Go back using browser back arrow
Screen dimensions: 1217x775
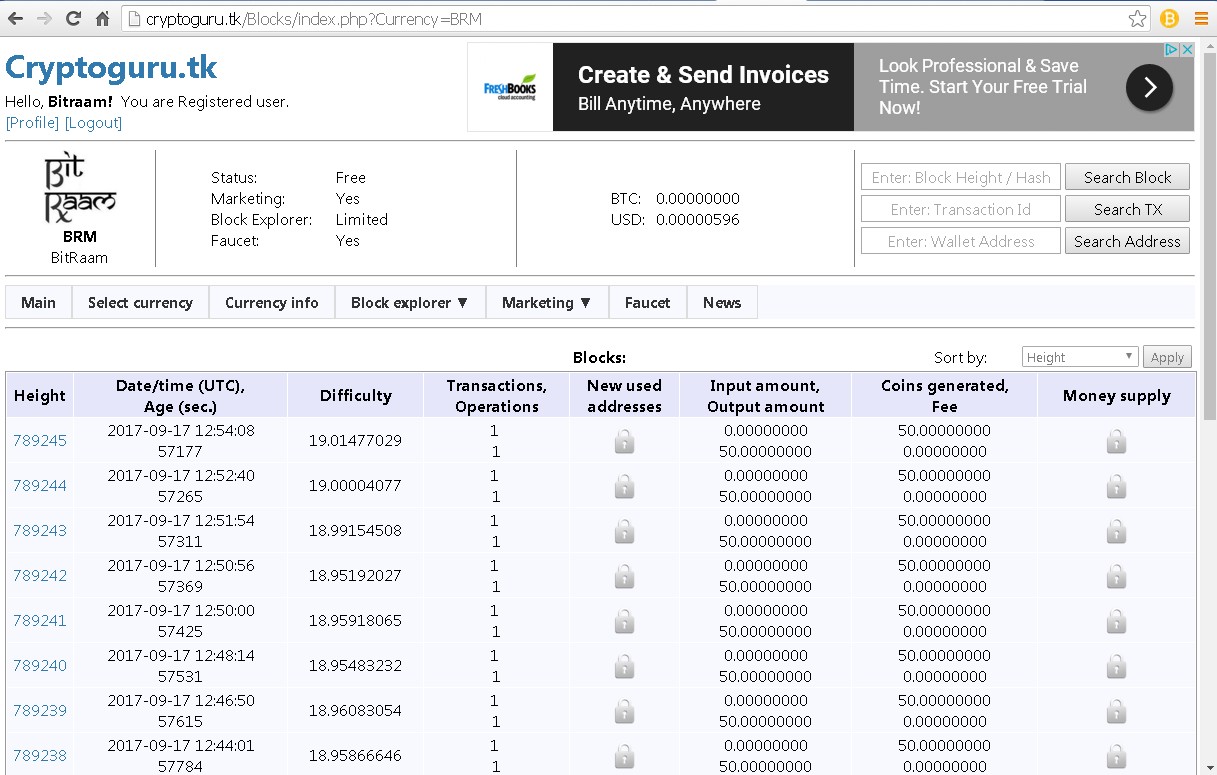[15, 18]
